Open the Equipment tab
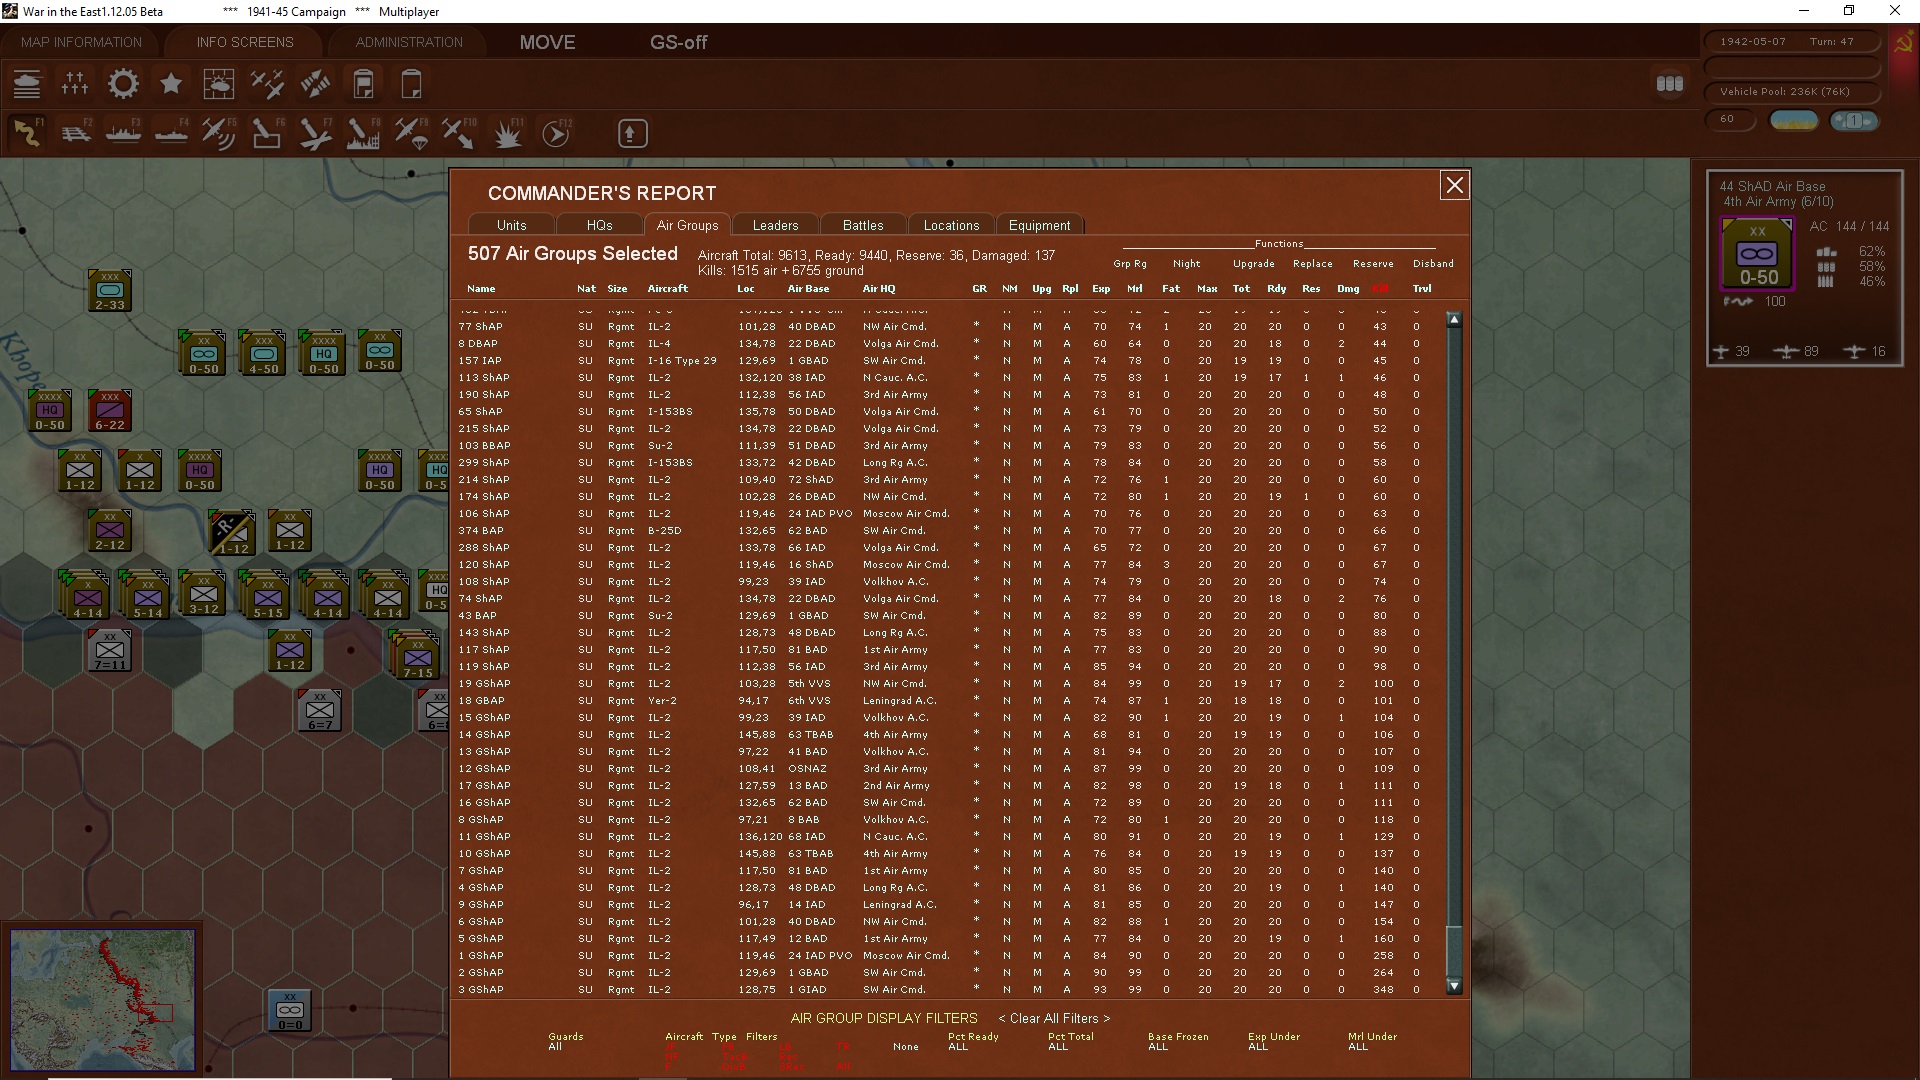The height and width of the screenshot is (1080, 1920). point(1039,225)
